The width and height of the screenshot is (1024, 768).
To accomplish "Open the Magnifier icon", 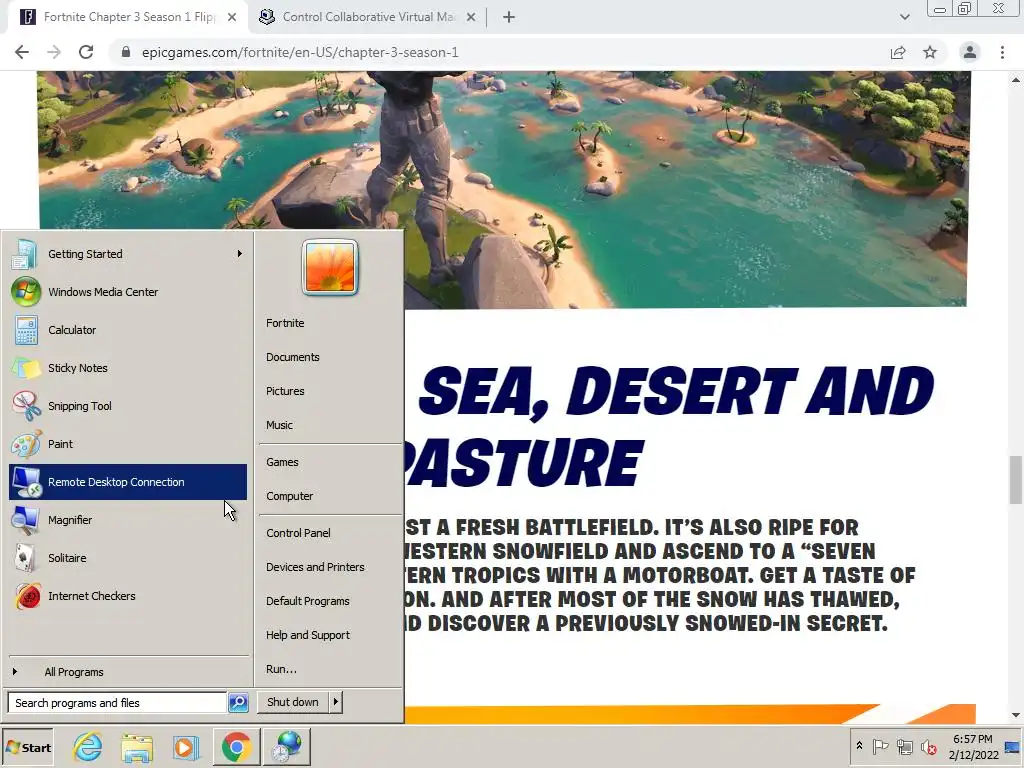I will pyautogui.click(x=26, y=520).
